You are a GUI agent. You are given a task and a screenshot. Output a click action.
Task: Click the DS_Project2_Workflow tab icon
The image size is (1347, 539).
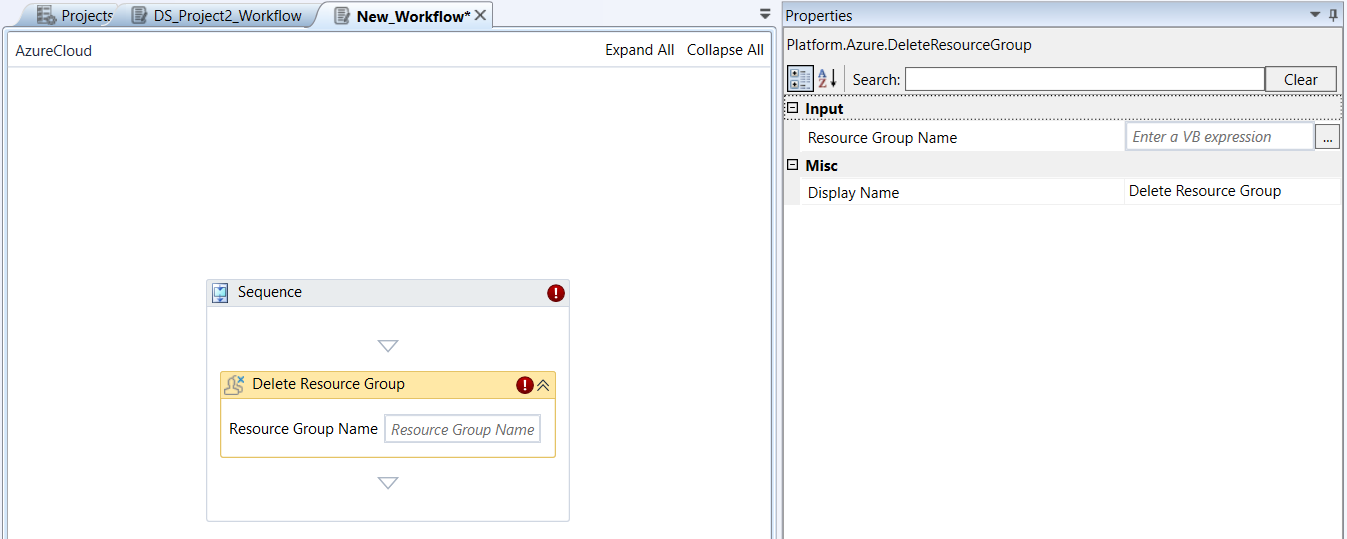point(140,15)
